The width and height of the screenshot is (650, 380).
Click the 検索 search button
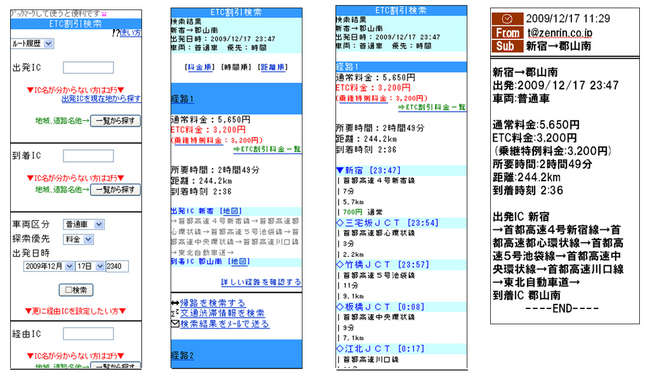pos(76,290)
